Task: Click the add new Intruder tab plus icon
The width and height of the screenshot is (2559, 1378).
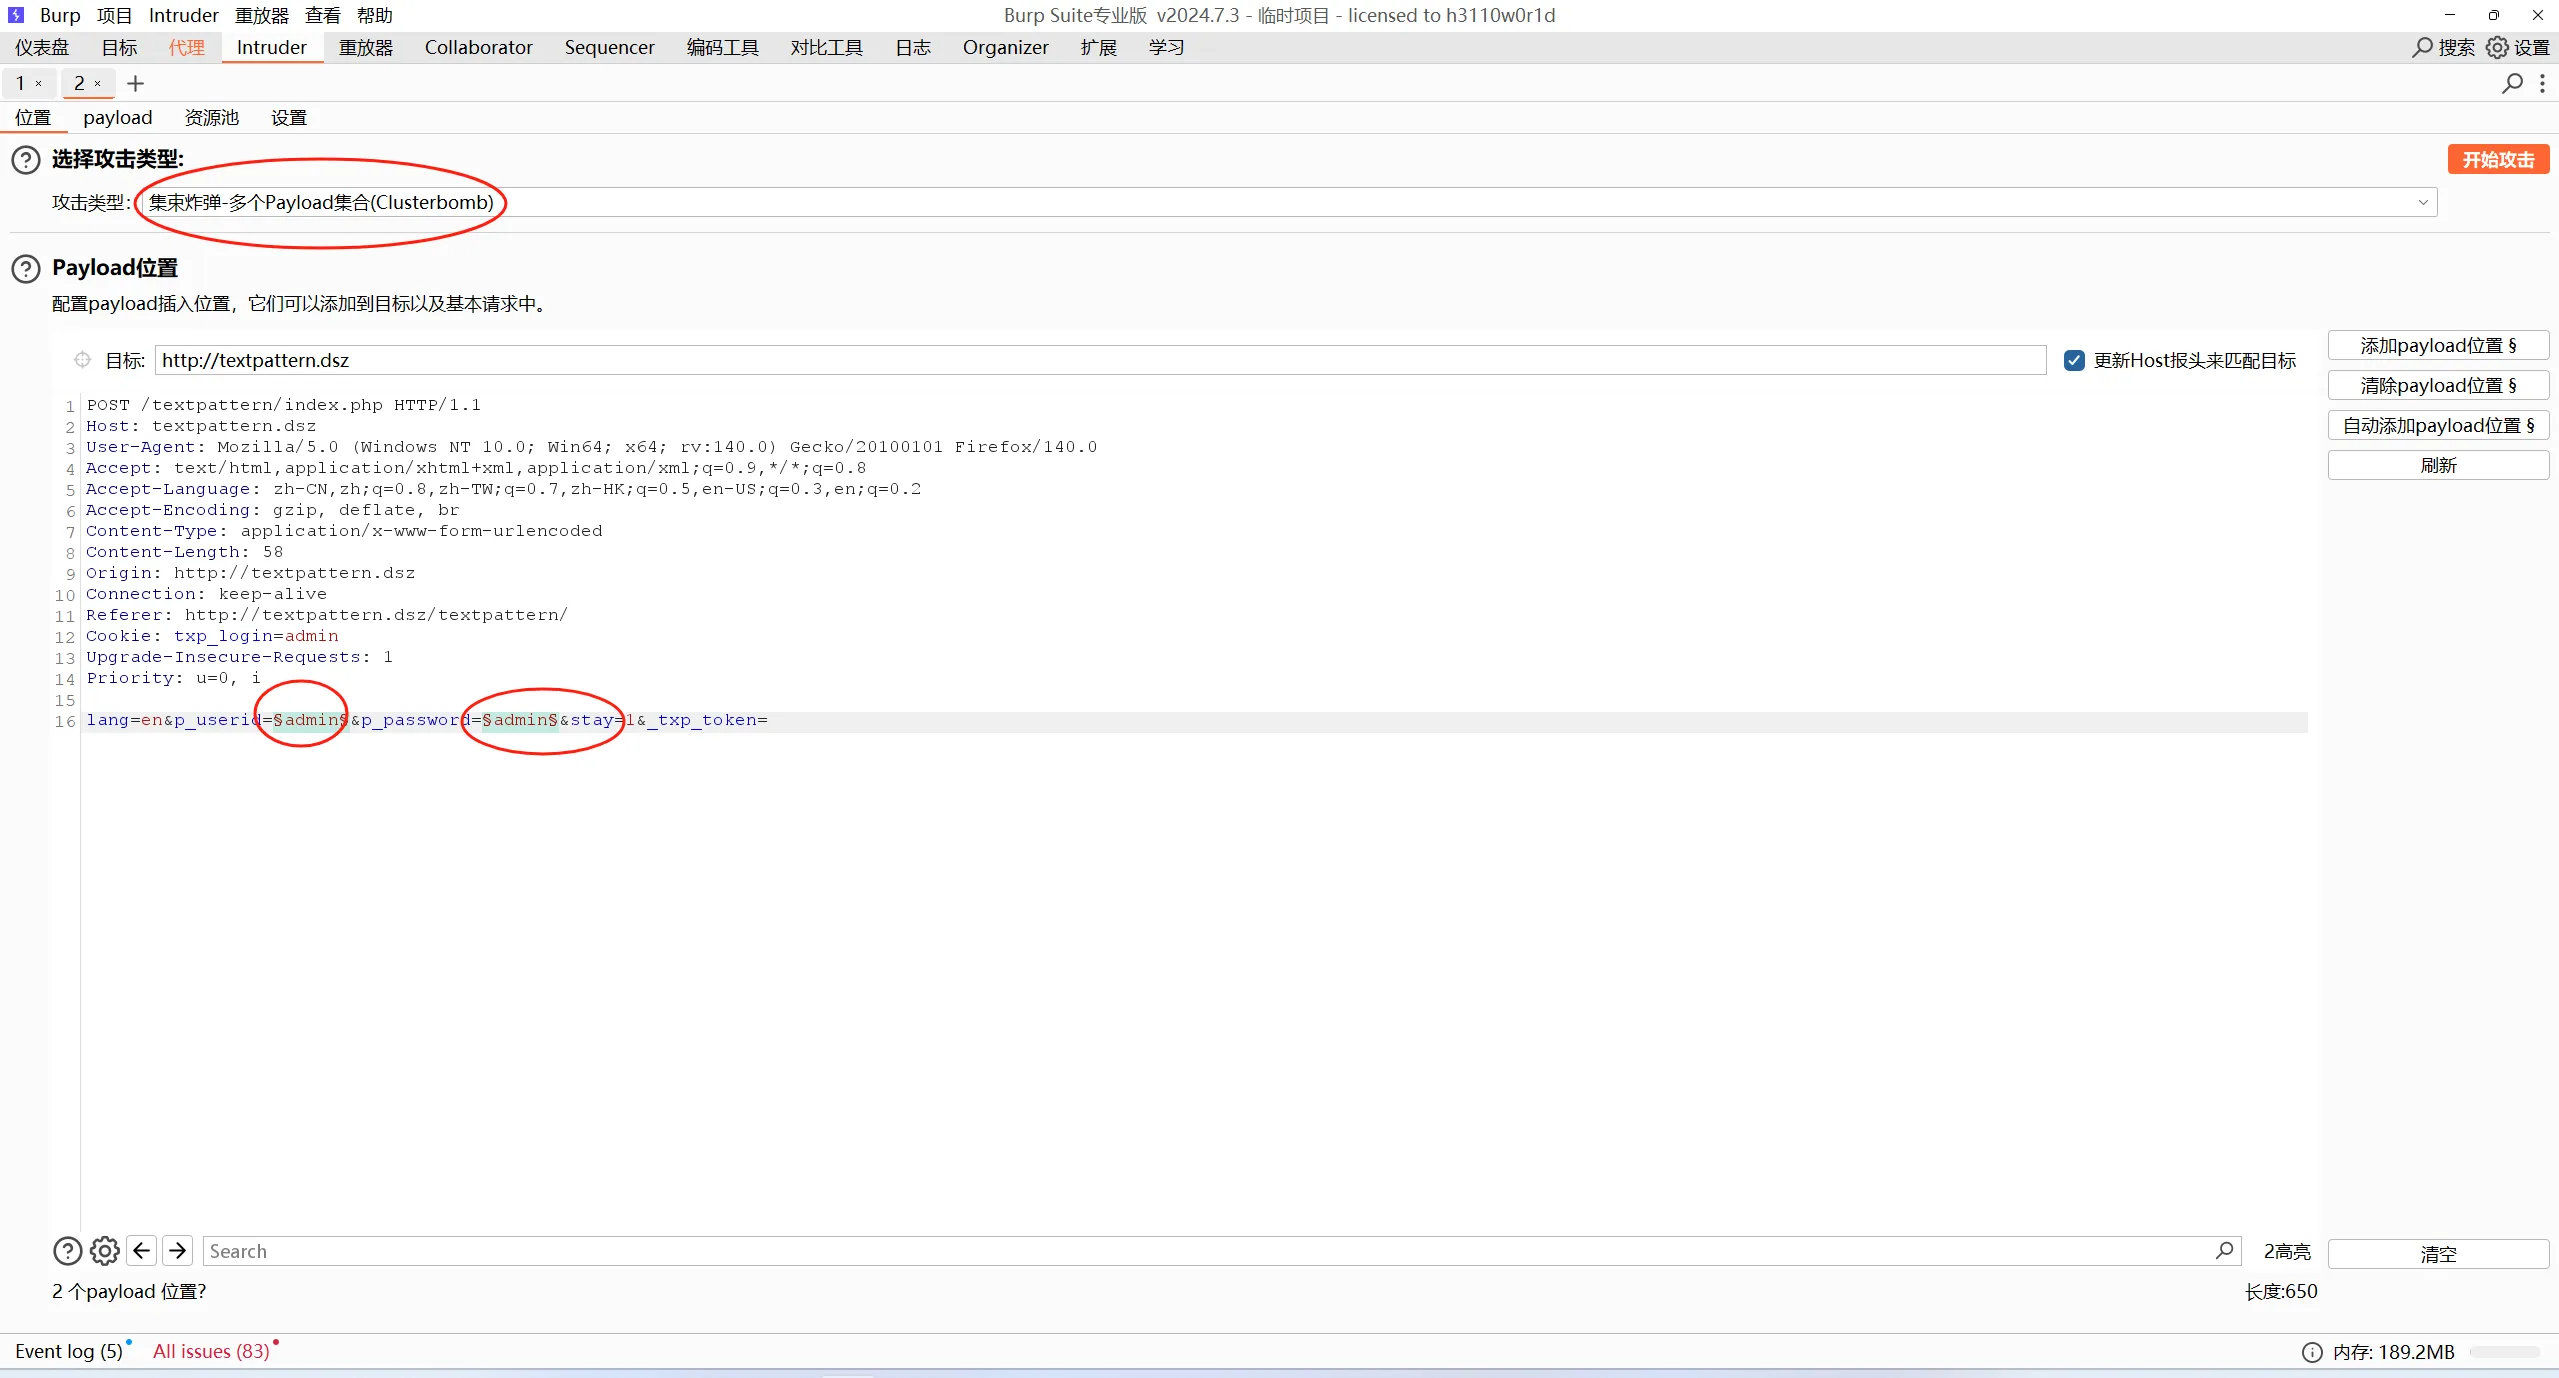Action: point(136,84)
